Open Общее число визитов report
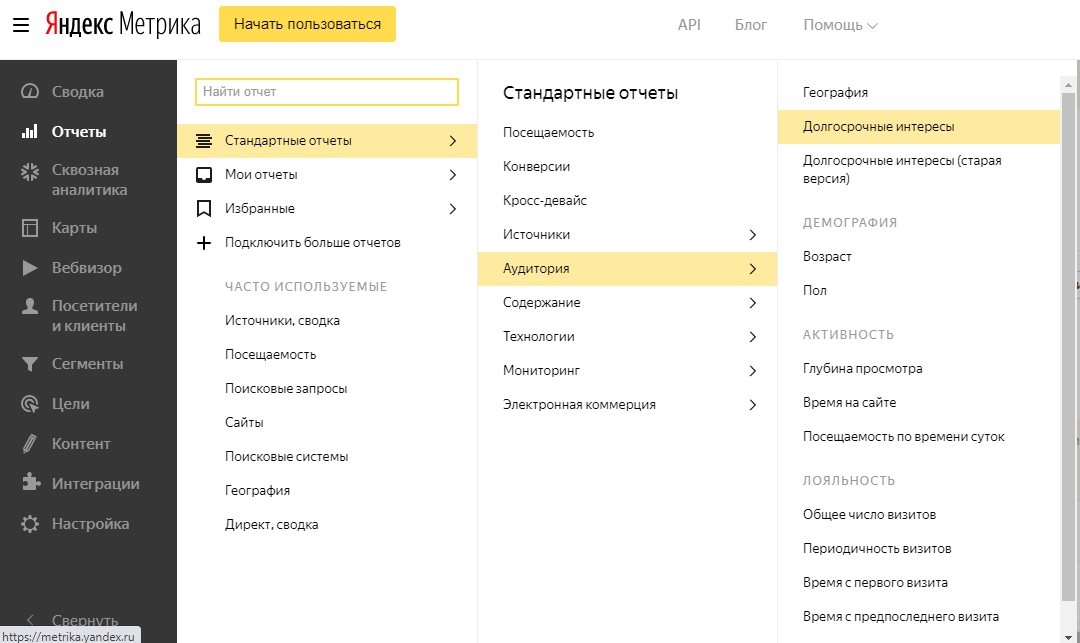Screen dimensions: 1080x643 point(869,514)
